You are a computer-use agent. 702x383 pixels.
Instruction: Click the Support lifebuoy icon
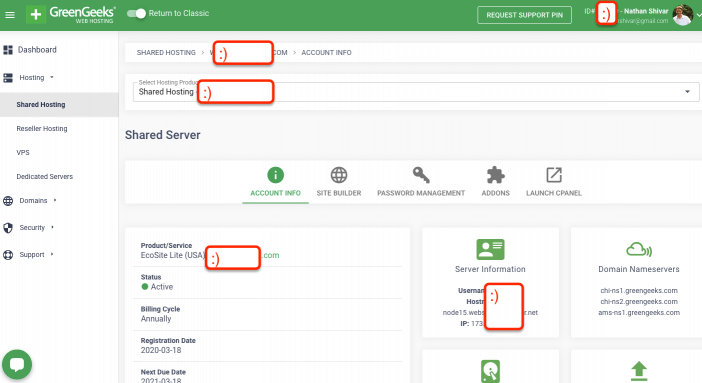8,255
